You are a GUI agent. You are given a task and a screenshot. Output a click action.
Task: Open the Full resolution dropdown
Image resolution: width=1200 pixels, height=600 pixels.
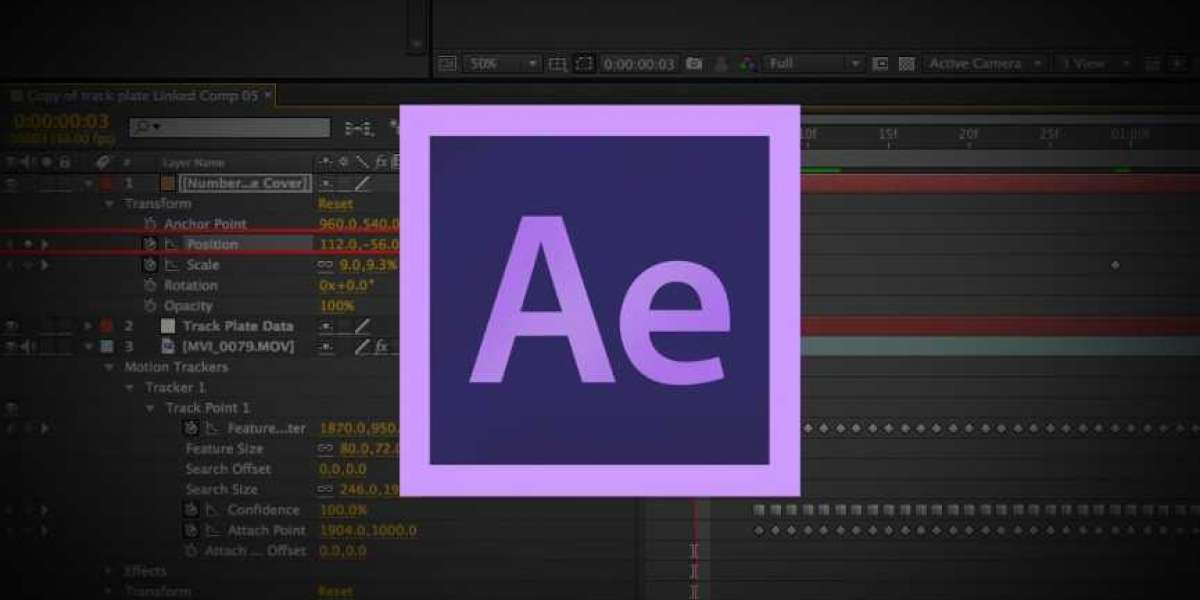pos(813,63)
